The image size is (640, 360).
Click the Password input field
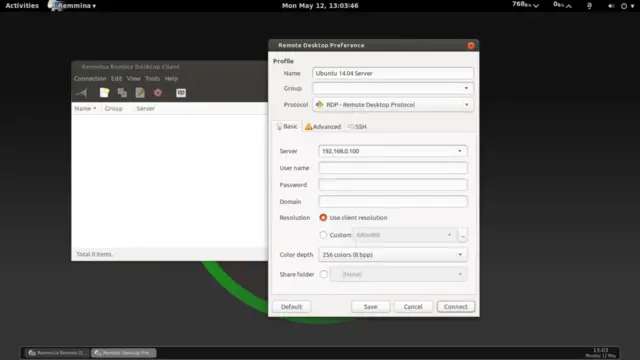[x=393, y=184]
